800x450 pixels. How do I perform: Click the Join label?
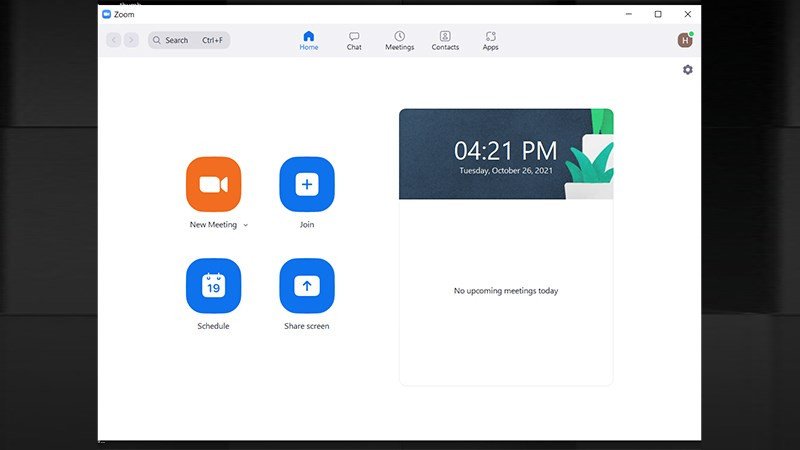(307, 224)
